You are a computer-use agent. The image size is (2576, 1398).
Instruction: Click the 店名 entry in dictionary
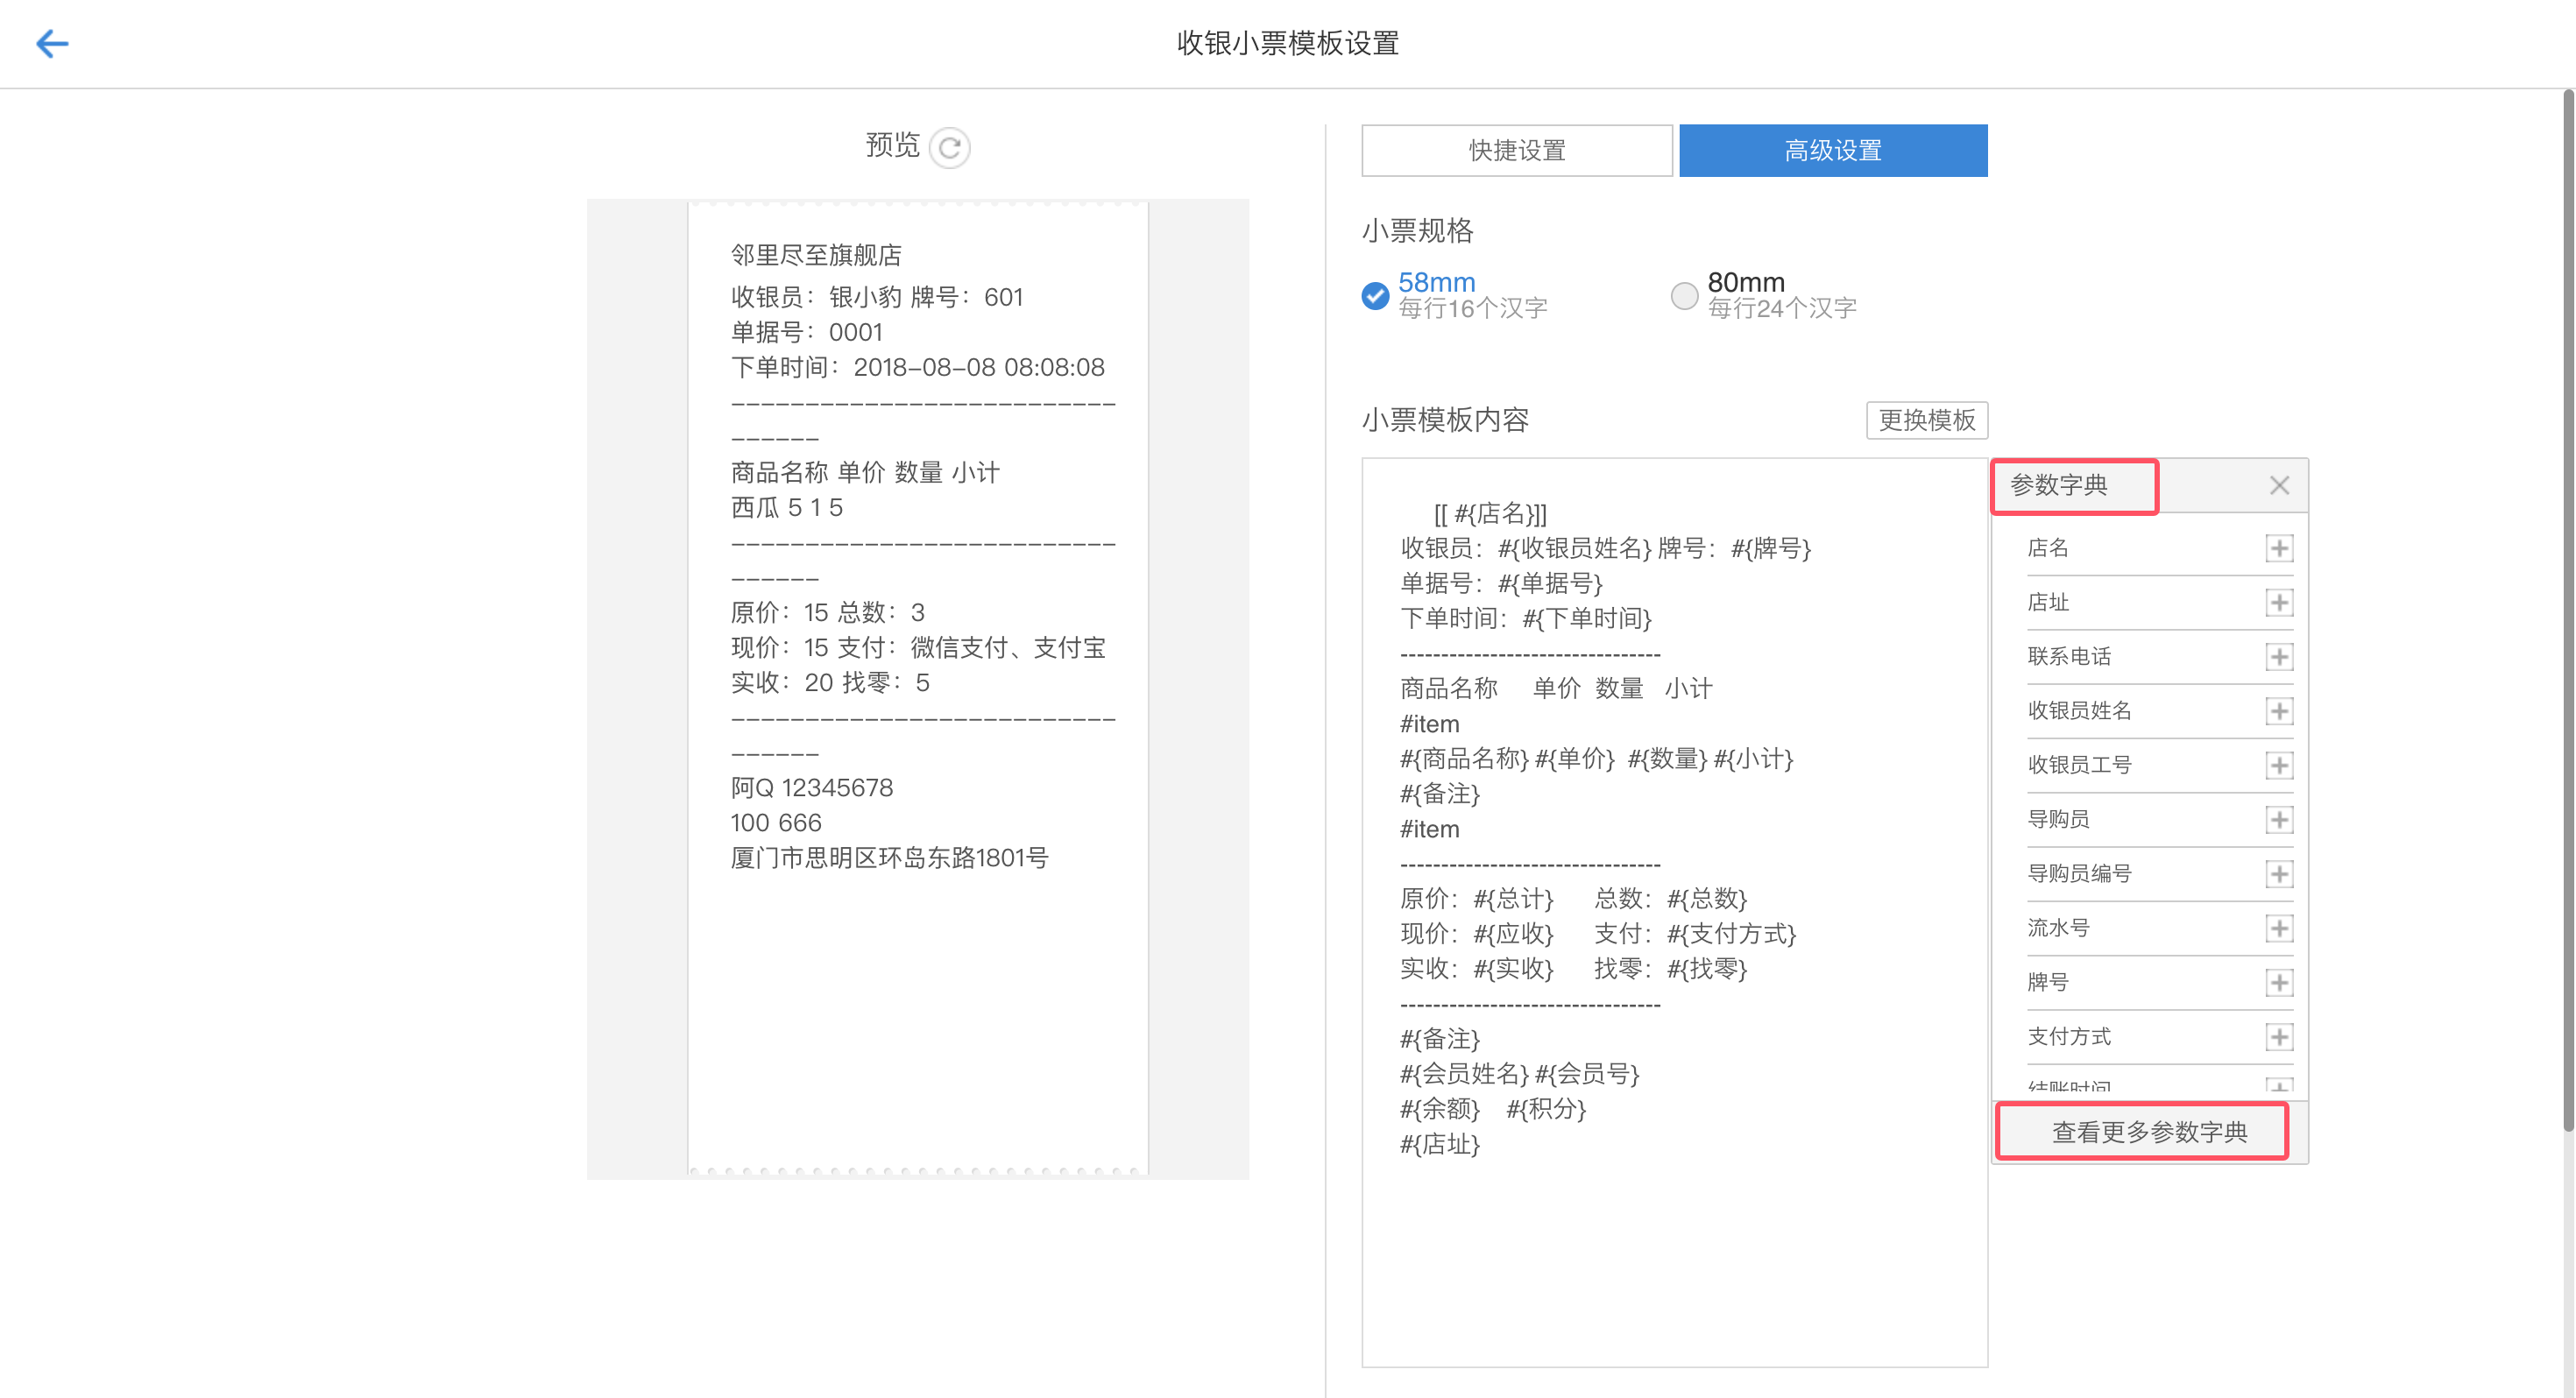2047,548
